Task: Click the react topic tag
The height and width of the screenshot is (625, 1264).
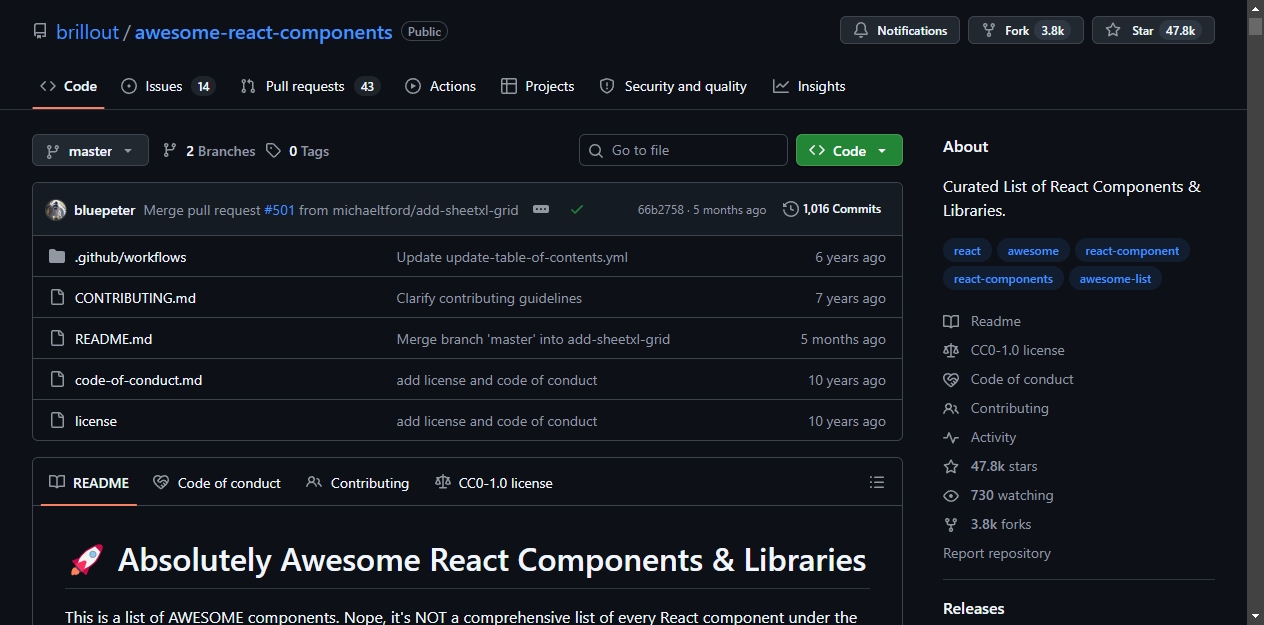Action: pos(967,251)
